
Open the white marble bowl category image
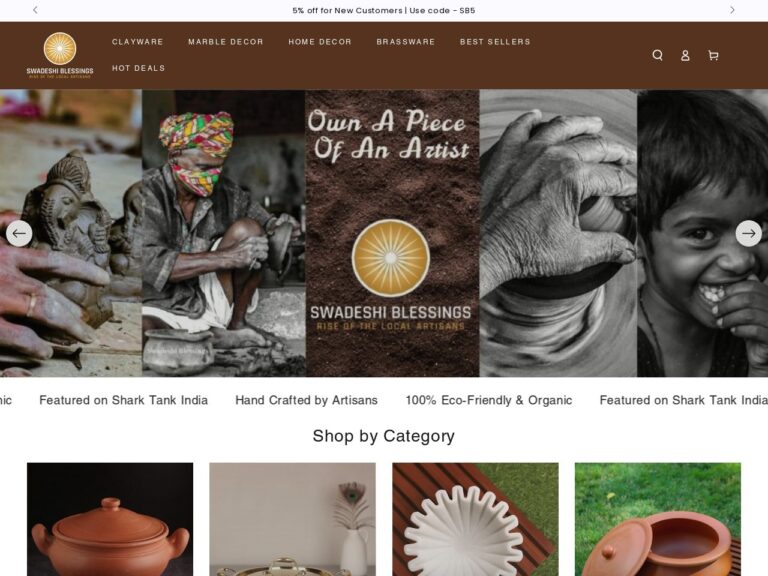point(475,519)
